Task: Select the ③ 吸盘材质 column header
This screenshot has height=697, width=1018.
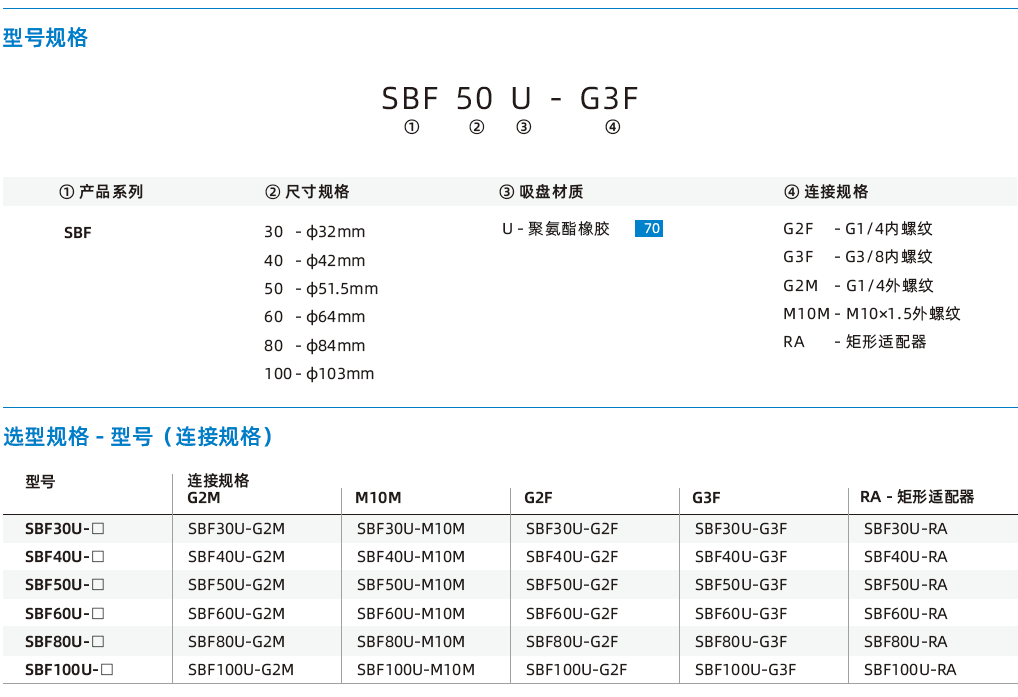Action: 541,192
